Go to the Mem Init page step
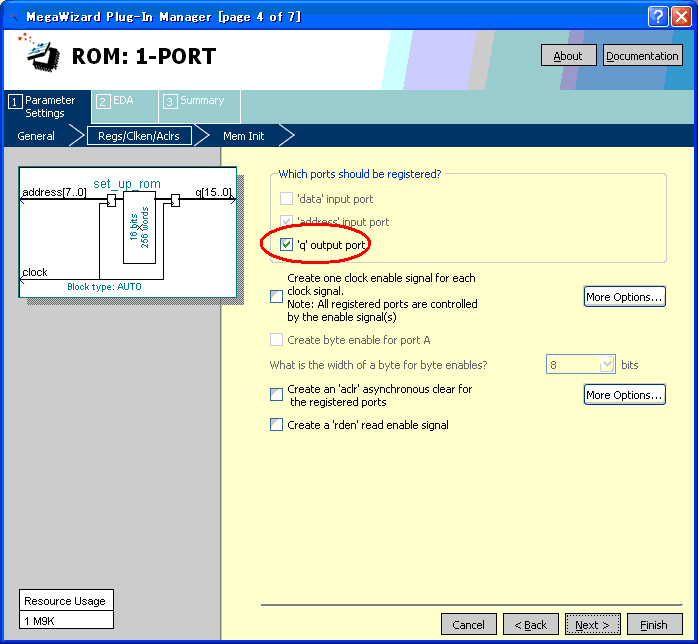Screen dimensions: 698x644 (x=243, y=136)
